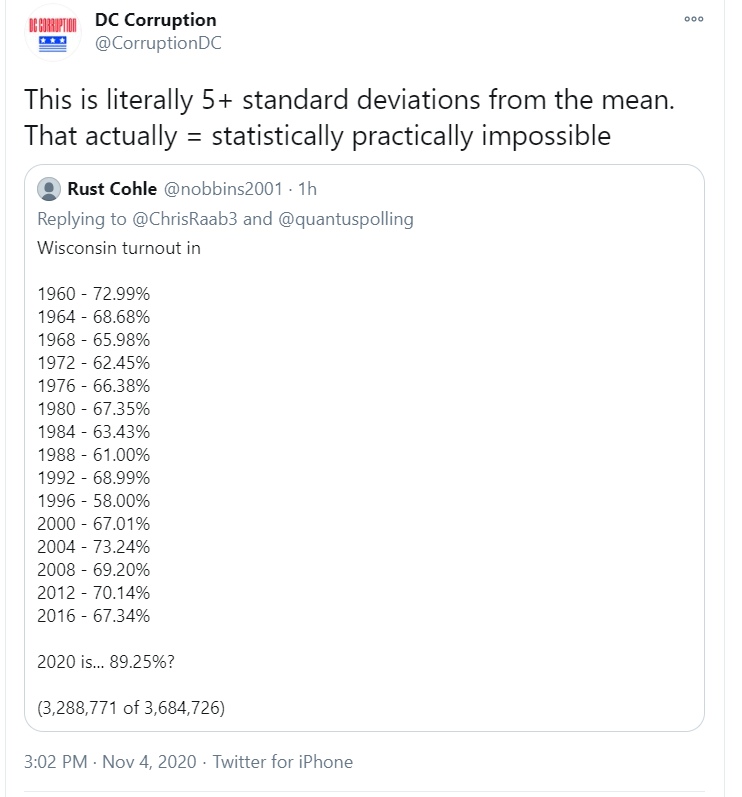742x797 pixels.
Task: Click the 'Replying to' label in the quoted tweet
Action: coord(82,219)
